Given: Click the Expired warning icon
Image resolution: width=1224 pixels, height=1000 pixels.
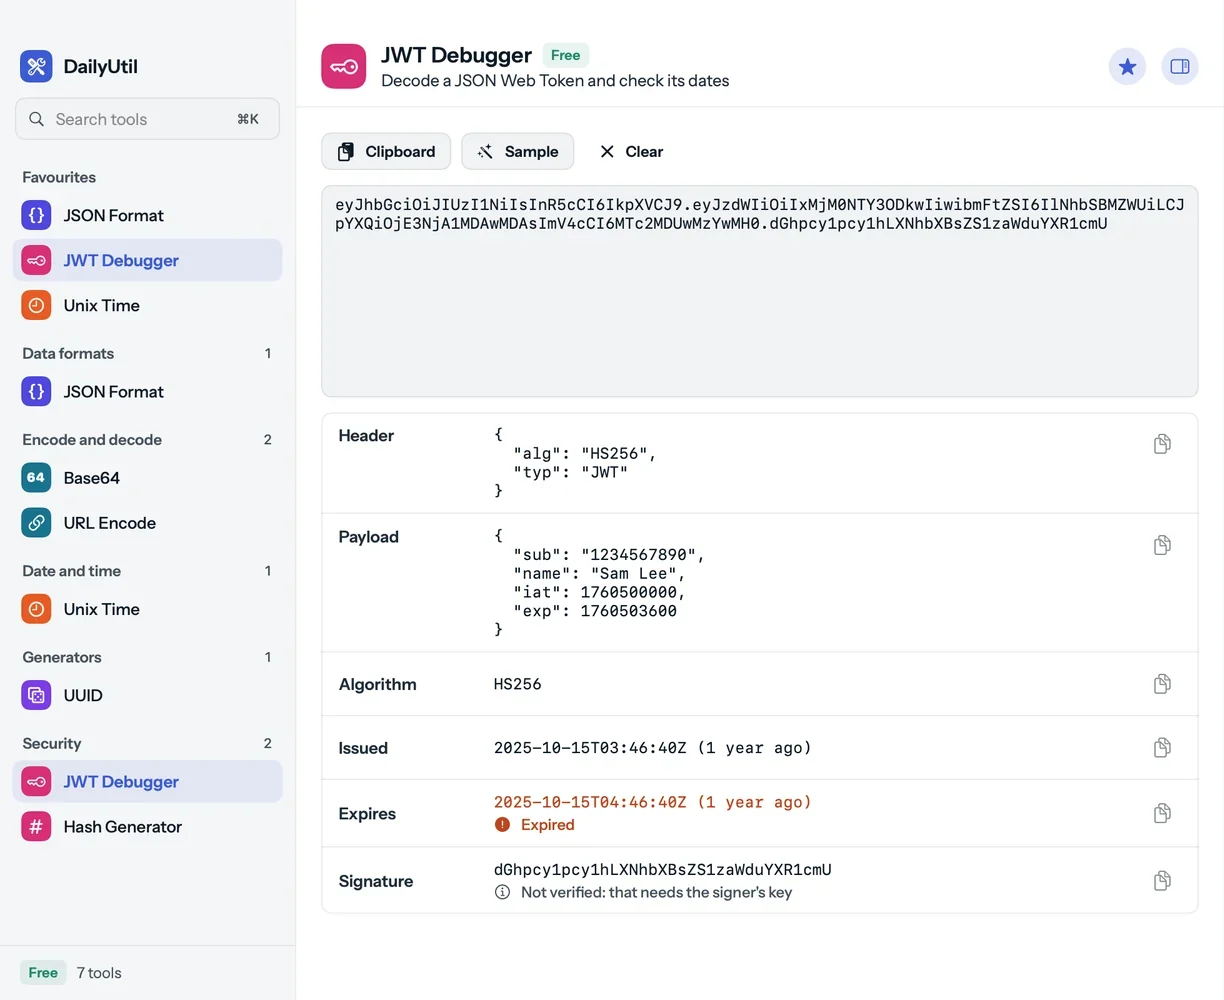Looking at the screenshot, I should (502, 825).
